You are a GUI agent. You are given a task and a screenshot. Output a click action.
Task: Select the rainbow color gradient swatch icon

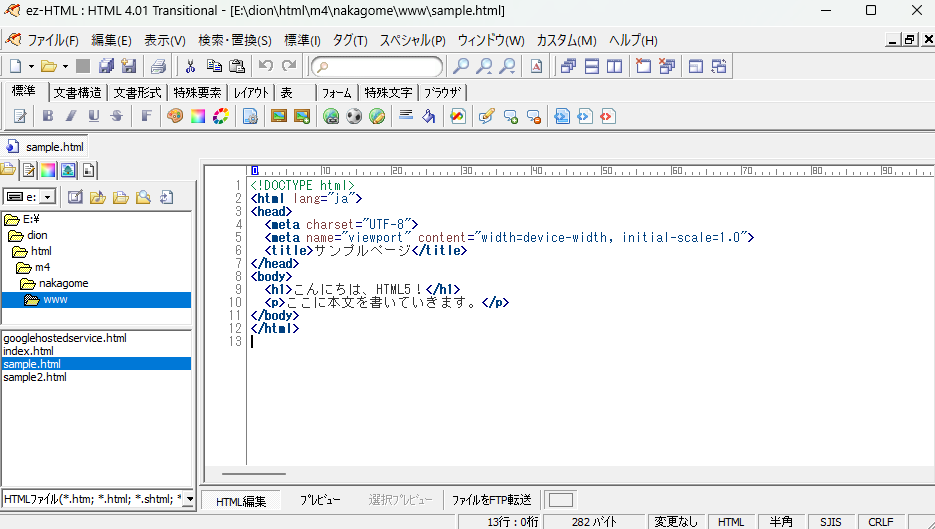click(x=198, y=116)
